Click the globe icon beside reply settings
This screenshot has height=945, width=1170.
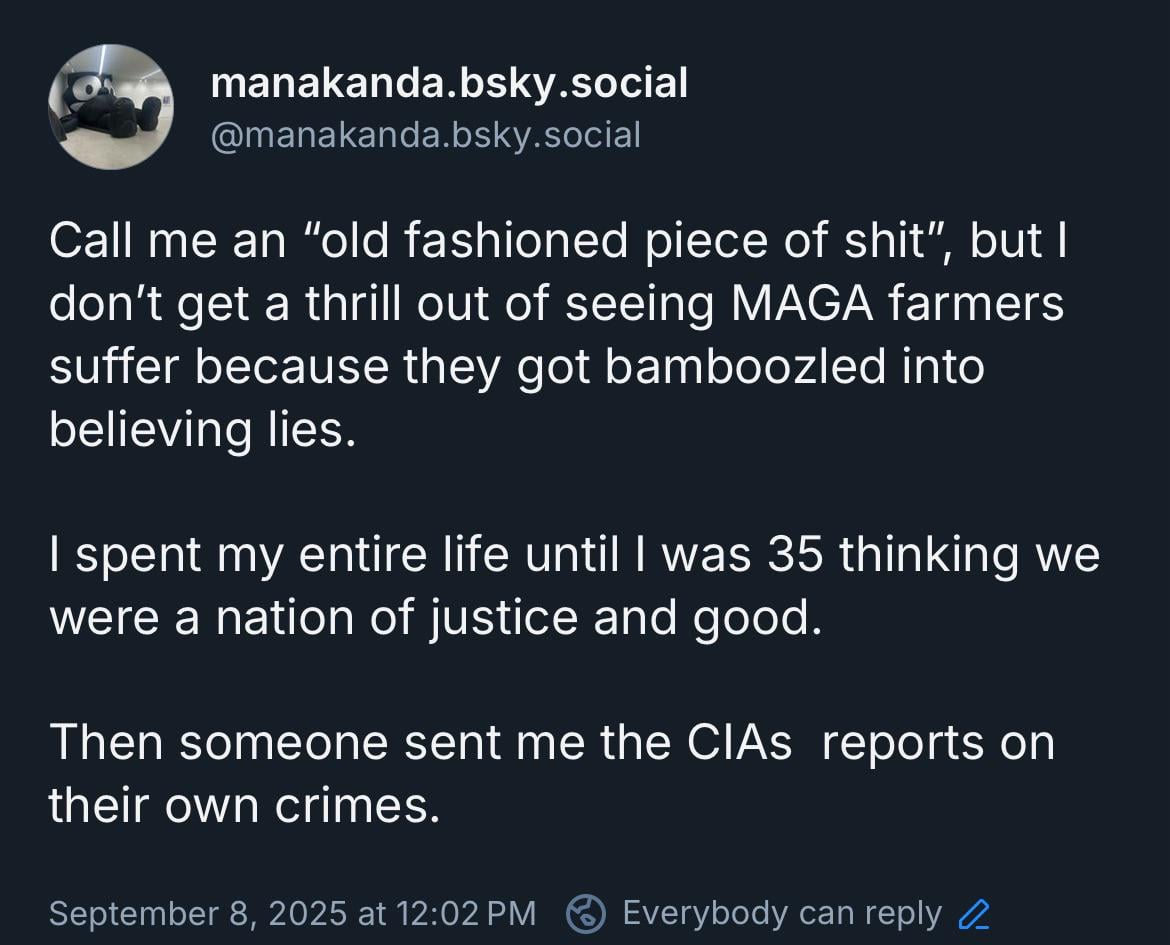coord(586,914)
